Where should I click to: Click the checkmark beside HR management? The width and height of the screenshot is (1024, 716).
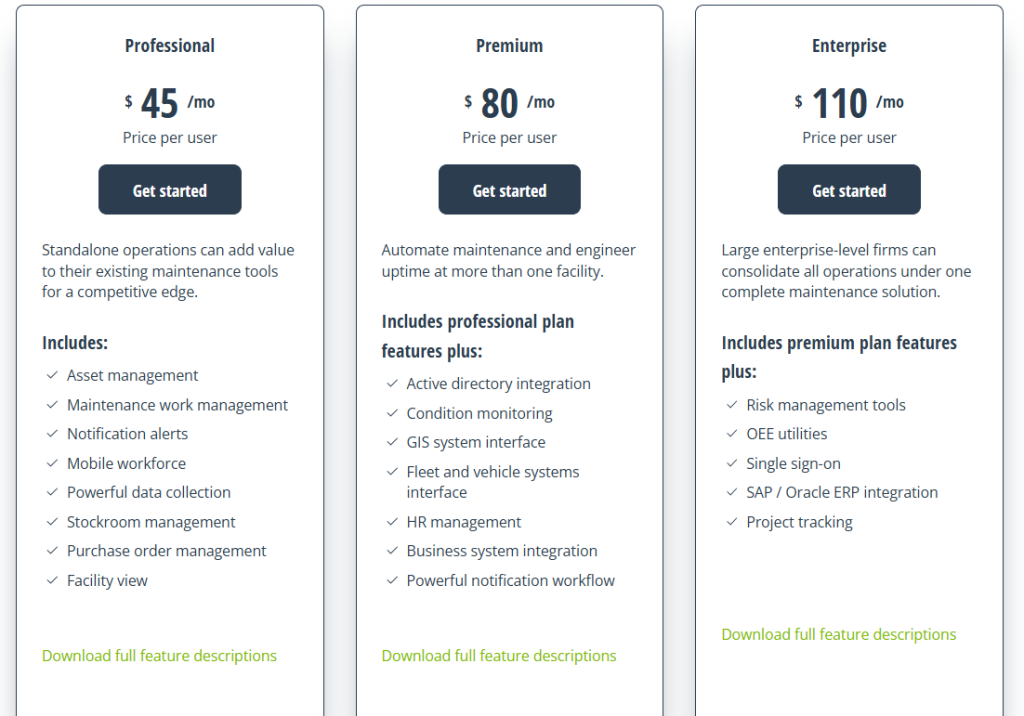coord(391,522)
